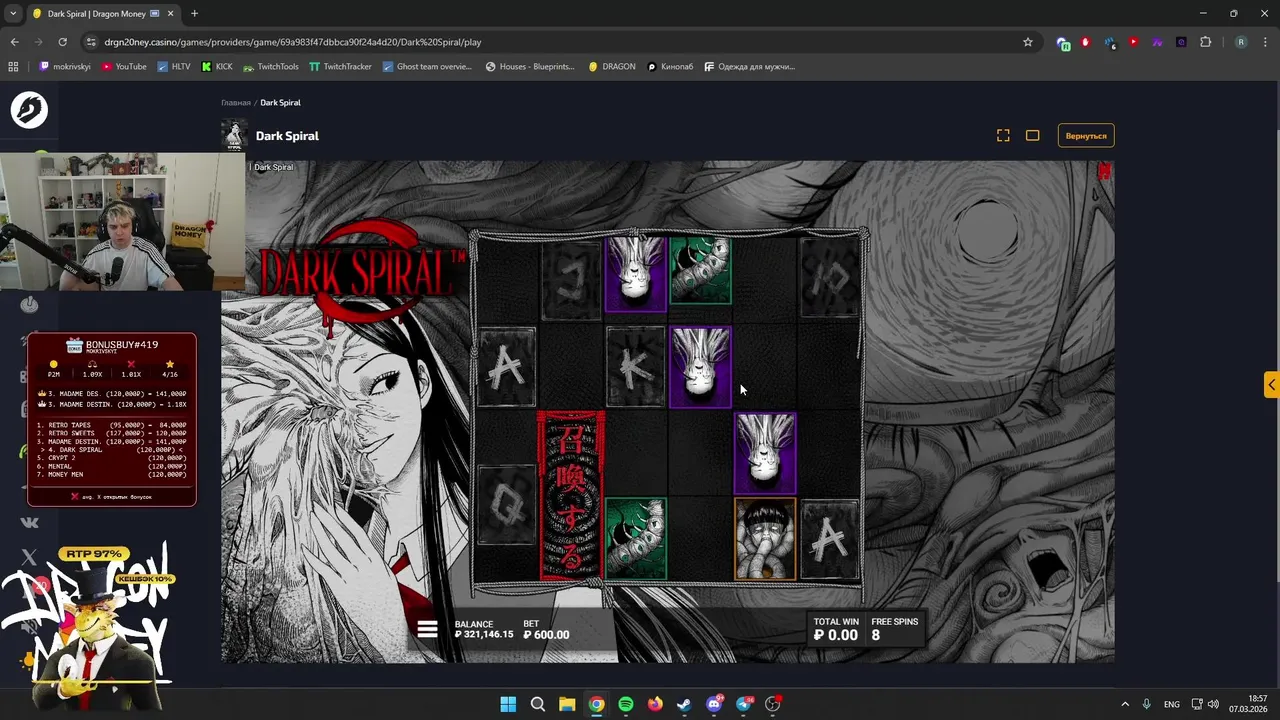
Task: Open the ENG language switcher
Action: click(x=1172, y=704)
